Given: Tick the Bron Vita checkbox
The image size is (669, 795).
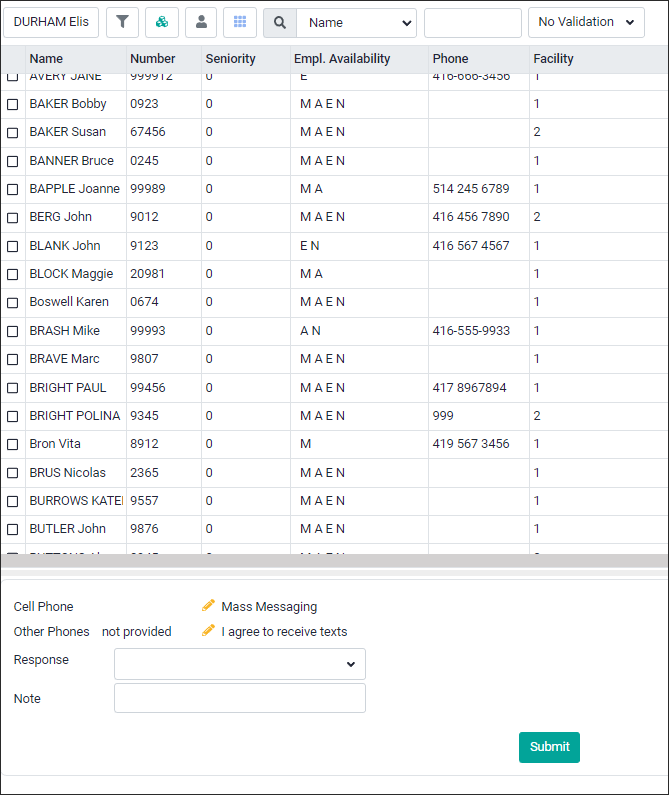Looking at the screenshot, I should point(13,445).
